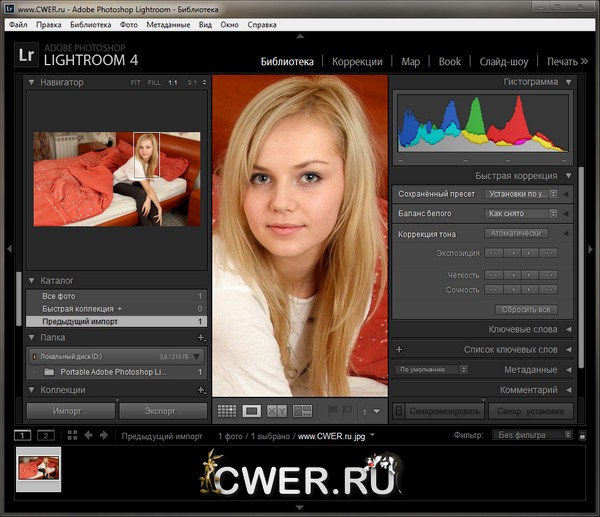
Task: Switch to Grid view in toolbar
Action: click(226, 410)
